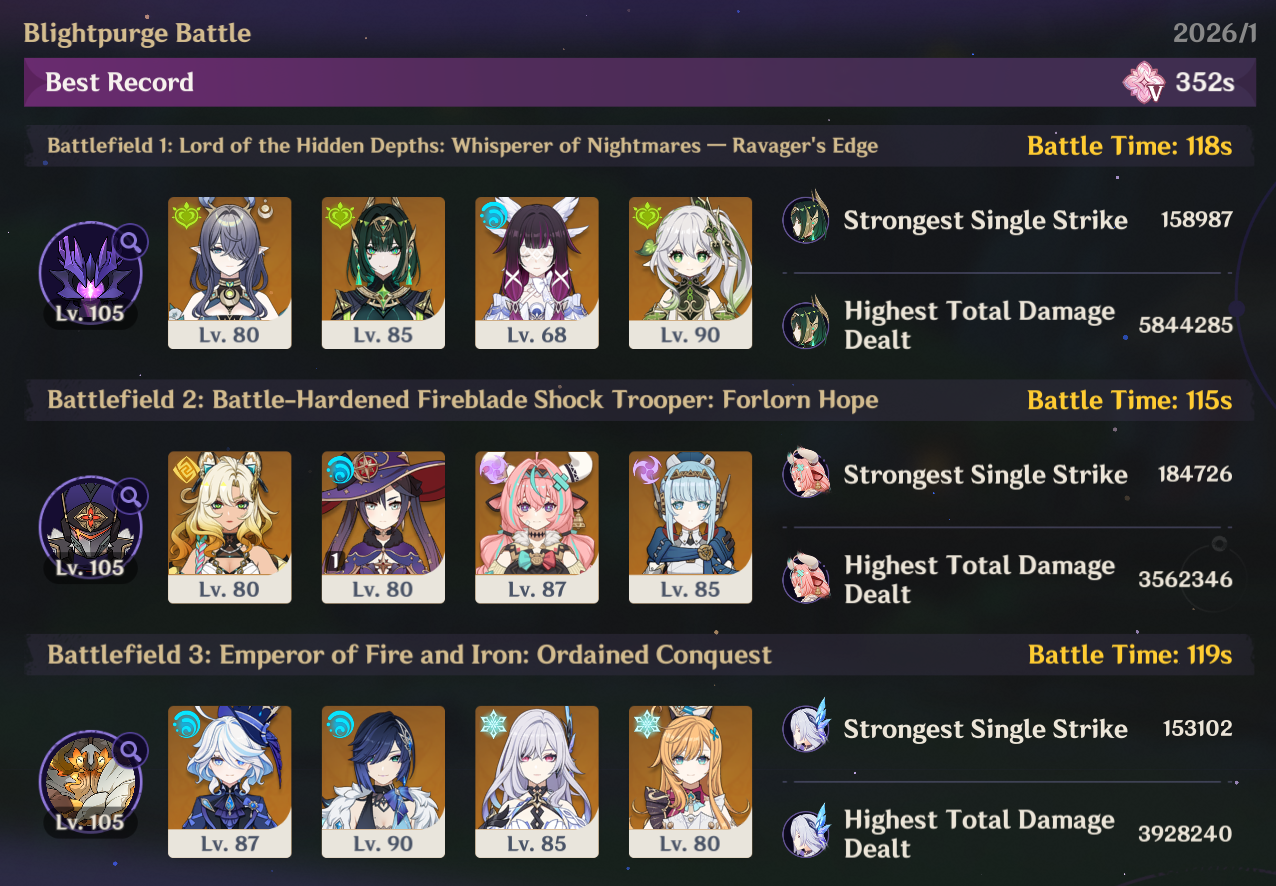Select pink-haired Lv. 87 character card
1276x886 pixels.
point(537,527)
